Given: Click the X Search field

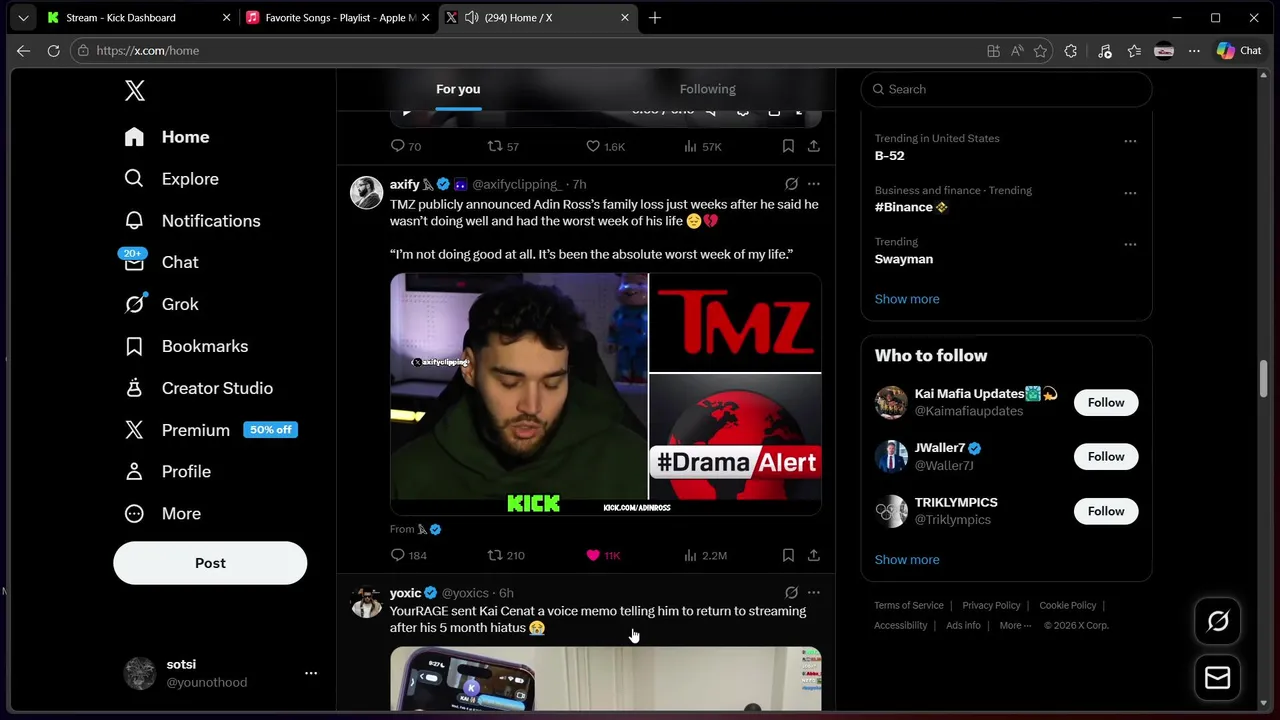Looking at the screenshot, I should 1006,89.
